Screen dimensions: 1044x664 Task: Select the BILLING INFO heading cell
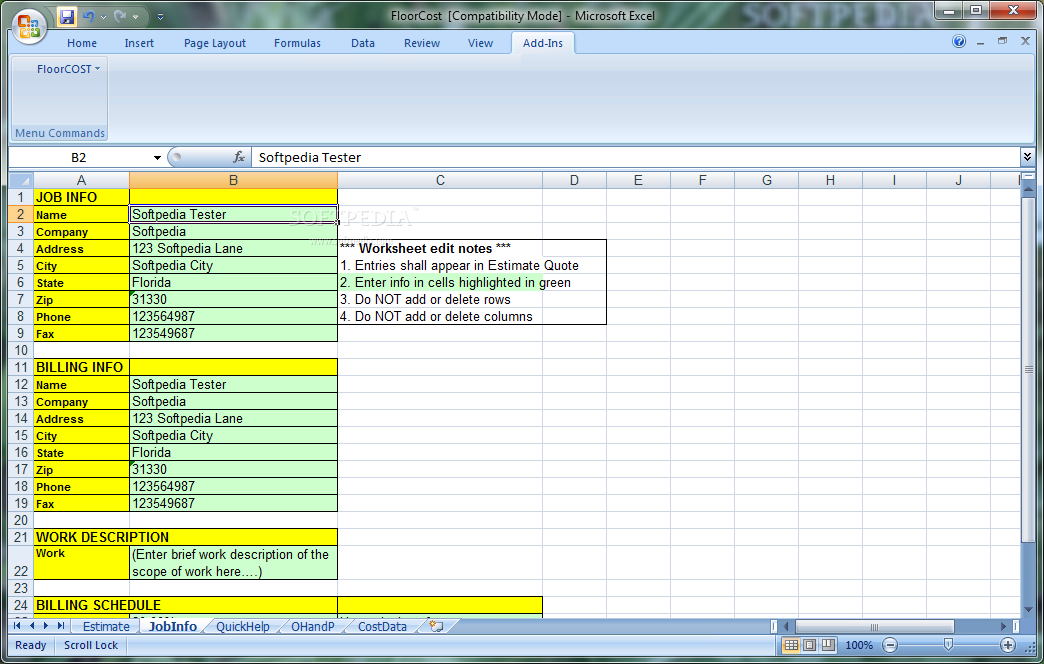click(x=81, y=368)
